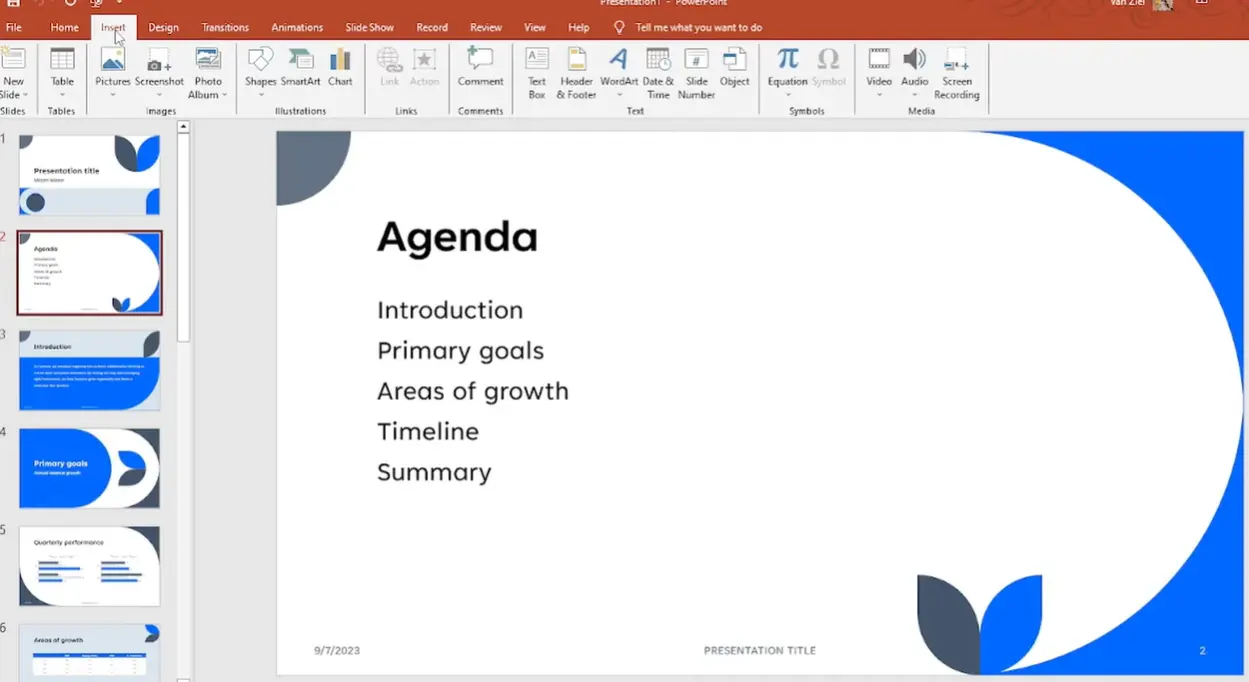Switch to the Design tab
Screen dimensions: 1249x682
163,27
